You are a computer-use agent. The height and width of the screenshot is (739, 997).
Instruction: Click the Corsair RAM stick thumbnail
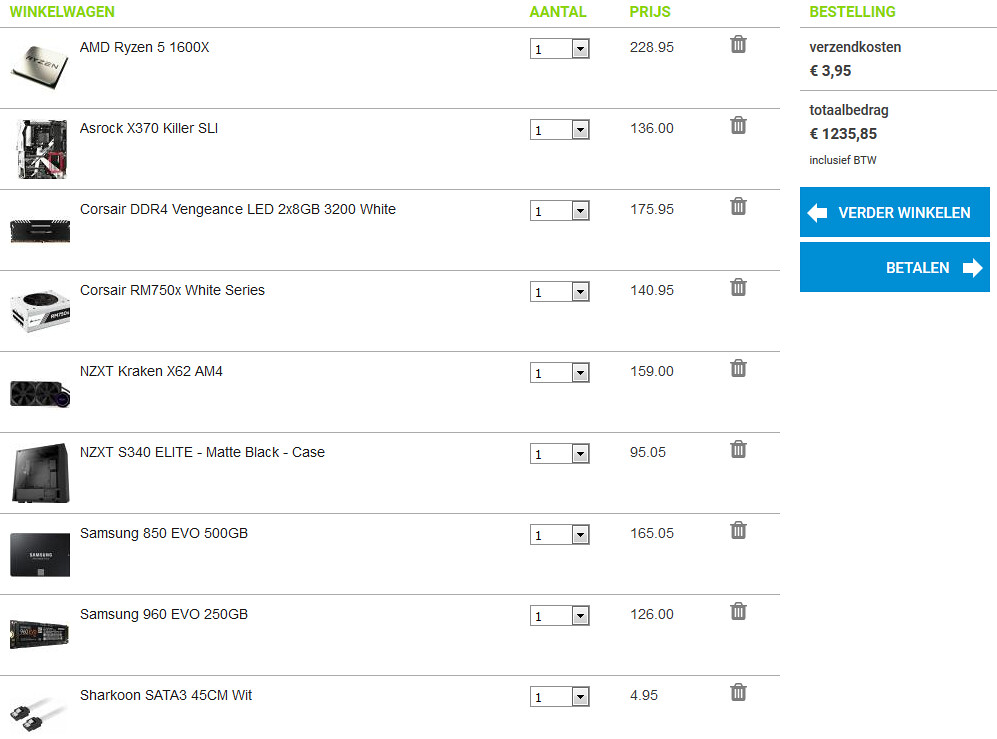click(x=40, y=231)
